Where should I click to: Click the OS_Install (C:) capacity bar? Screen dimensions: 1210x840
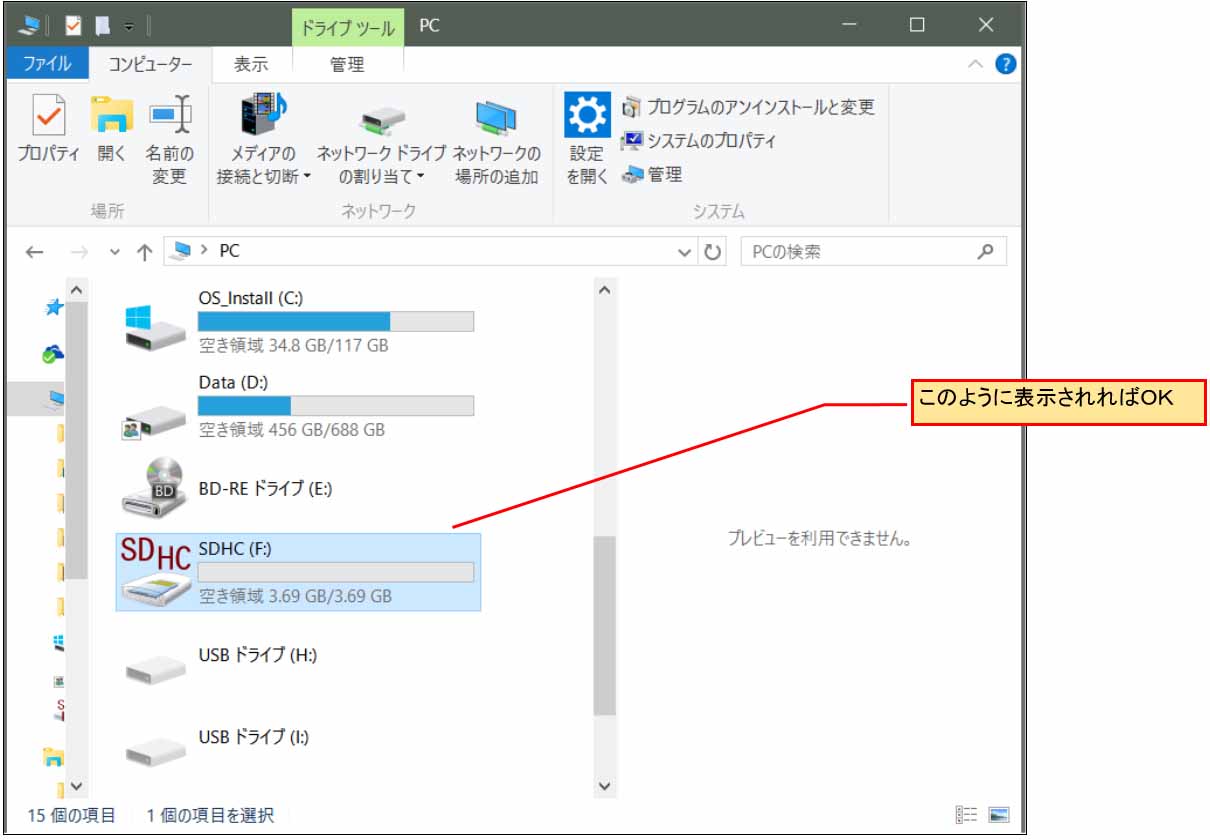335,321
